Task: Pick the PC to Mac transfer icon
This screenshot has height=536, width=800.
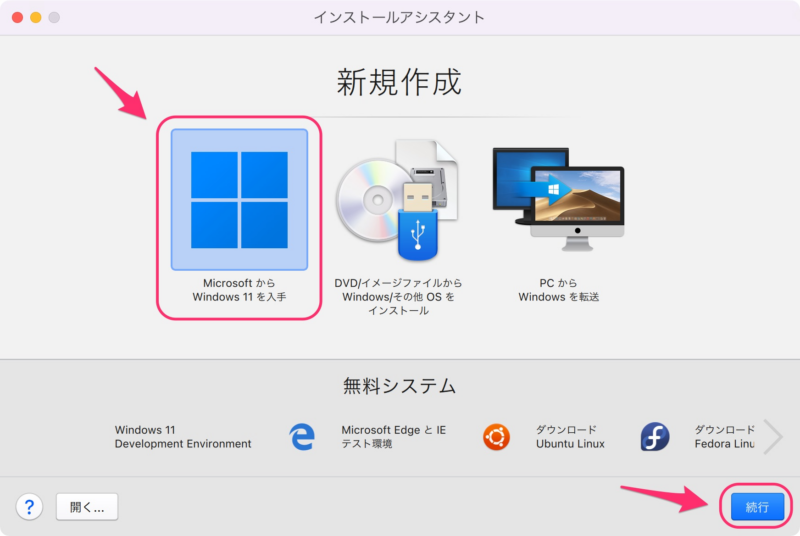Action: (559, 199)
